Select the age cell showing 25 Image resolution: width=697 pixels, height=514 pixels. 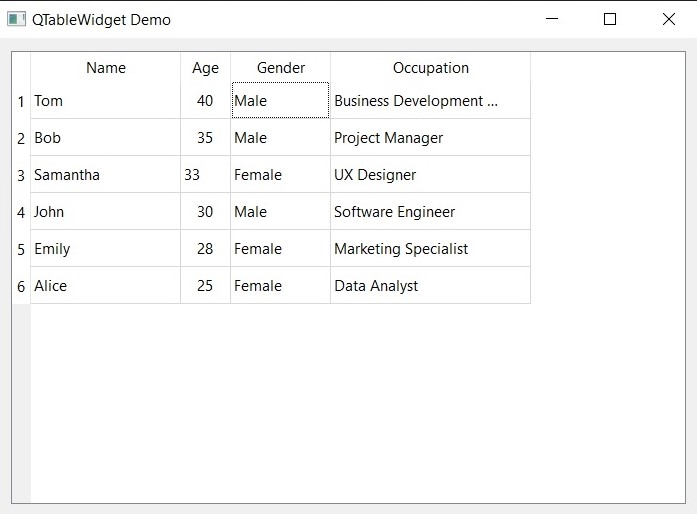point(205,285)
